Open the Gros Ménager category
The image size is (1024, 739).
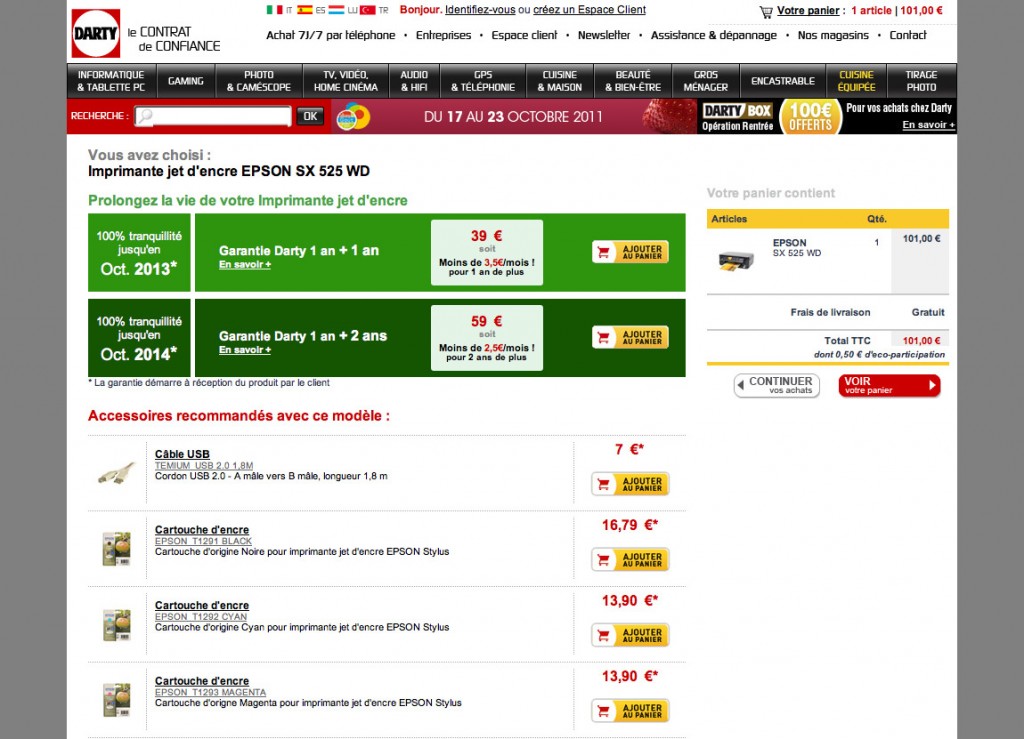tap(706, 81)
